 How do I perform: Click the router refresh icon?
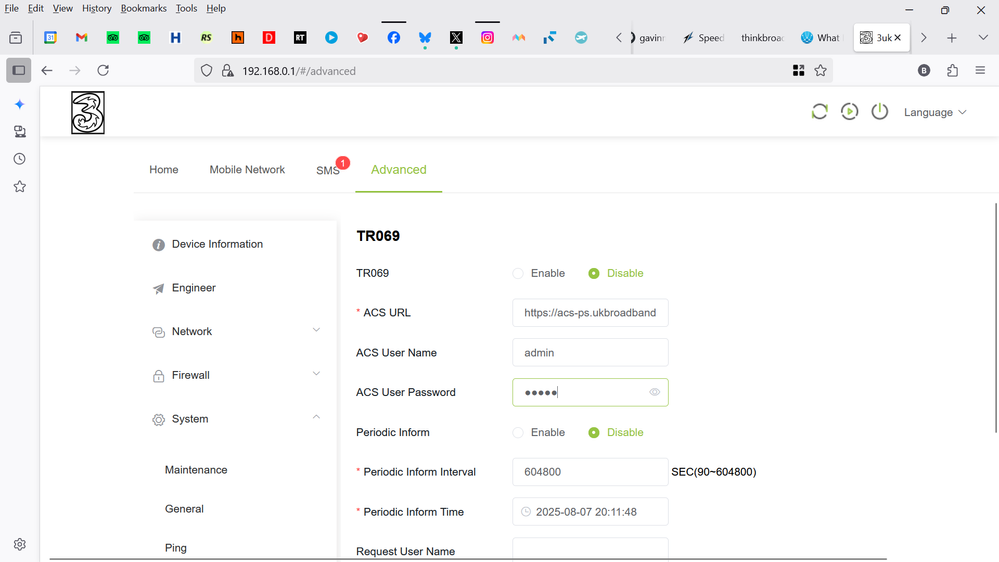pos(819,112)
